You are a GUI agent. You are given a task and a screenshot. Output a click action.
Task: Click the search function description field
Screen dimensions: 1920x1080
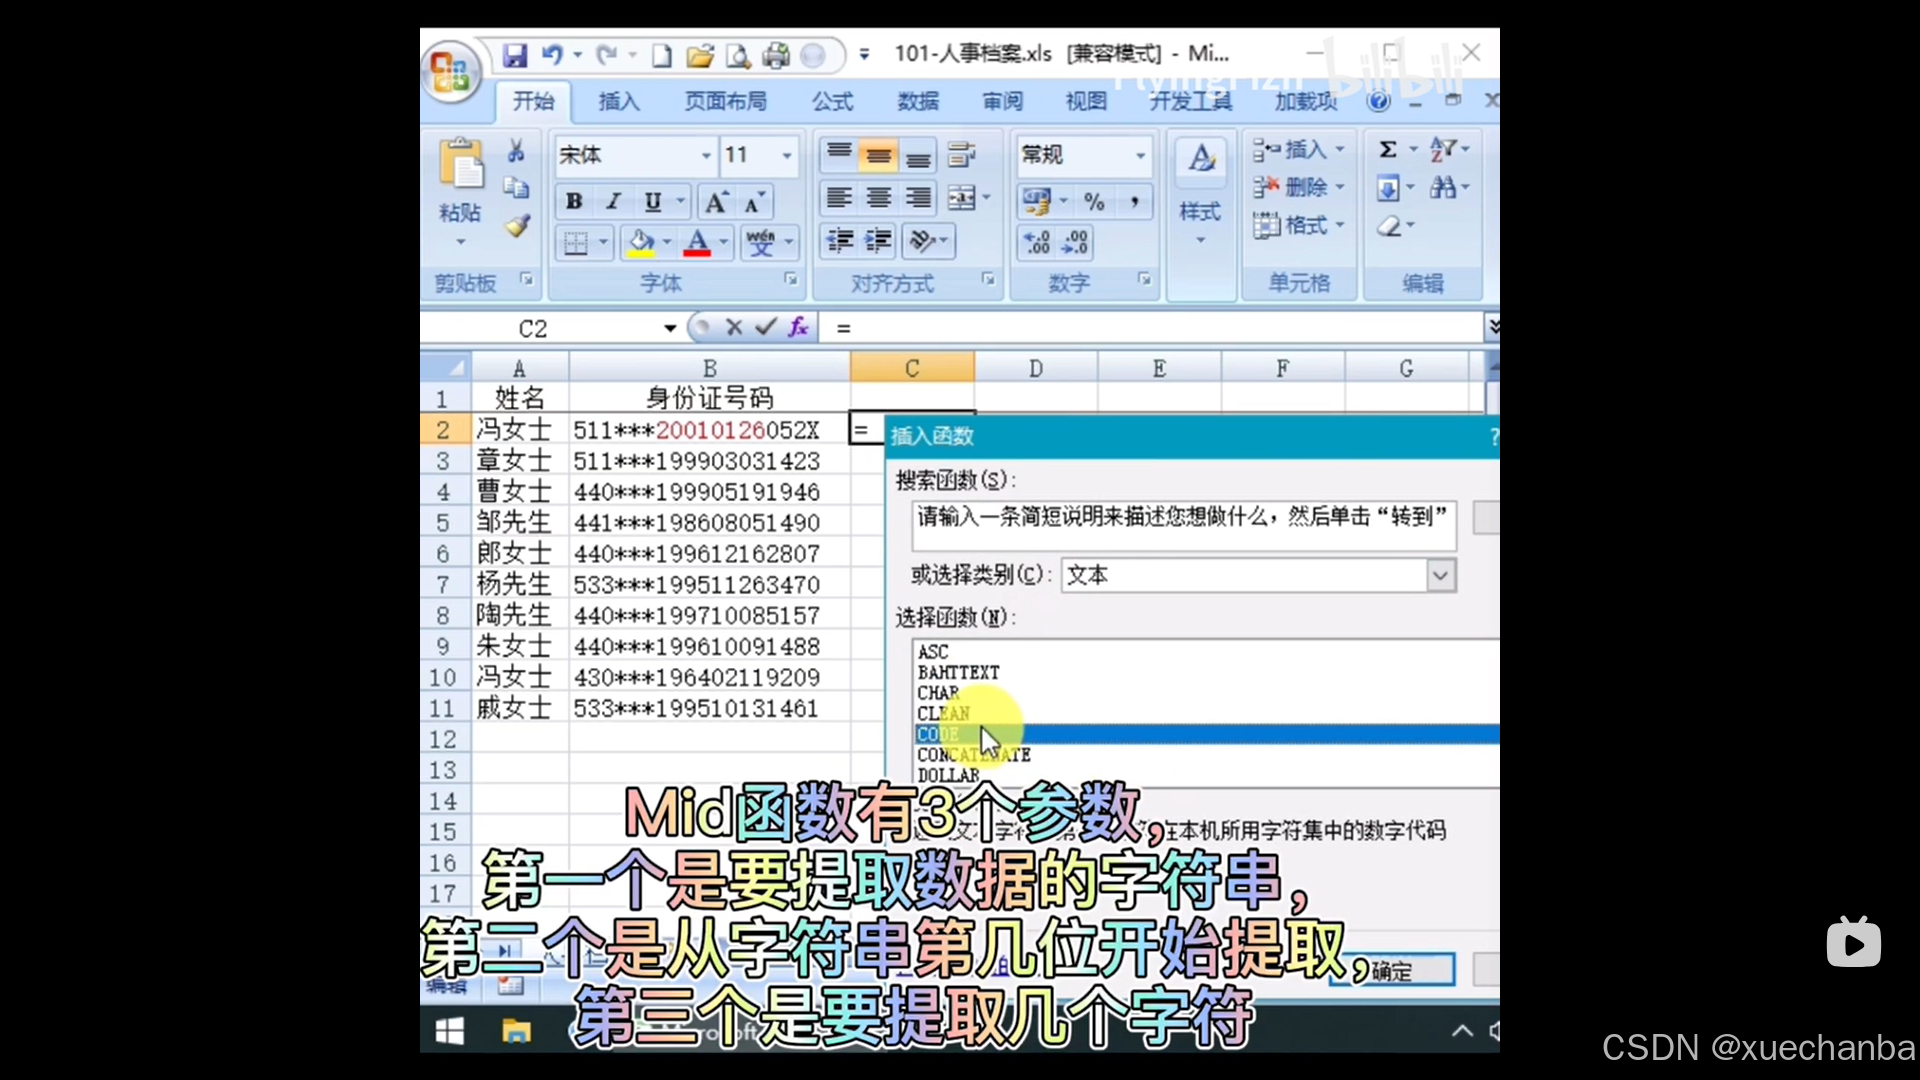click(x=1183, y=526)
